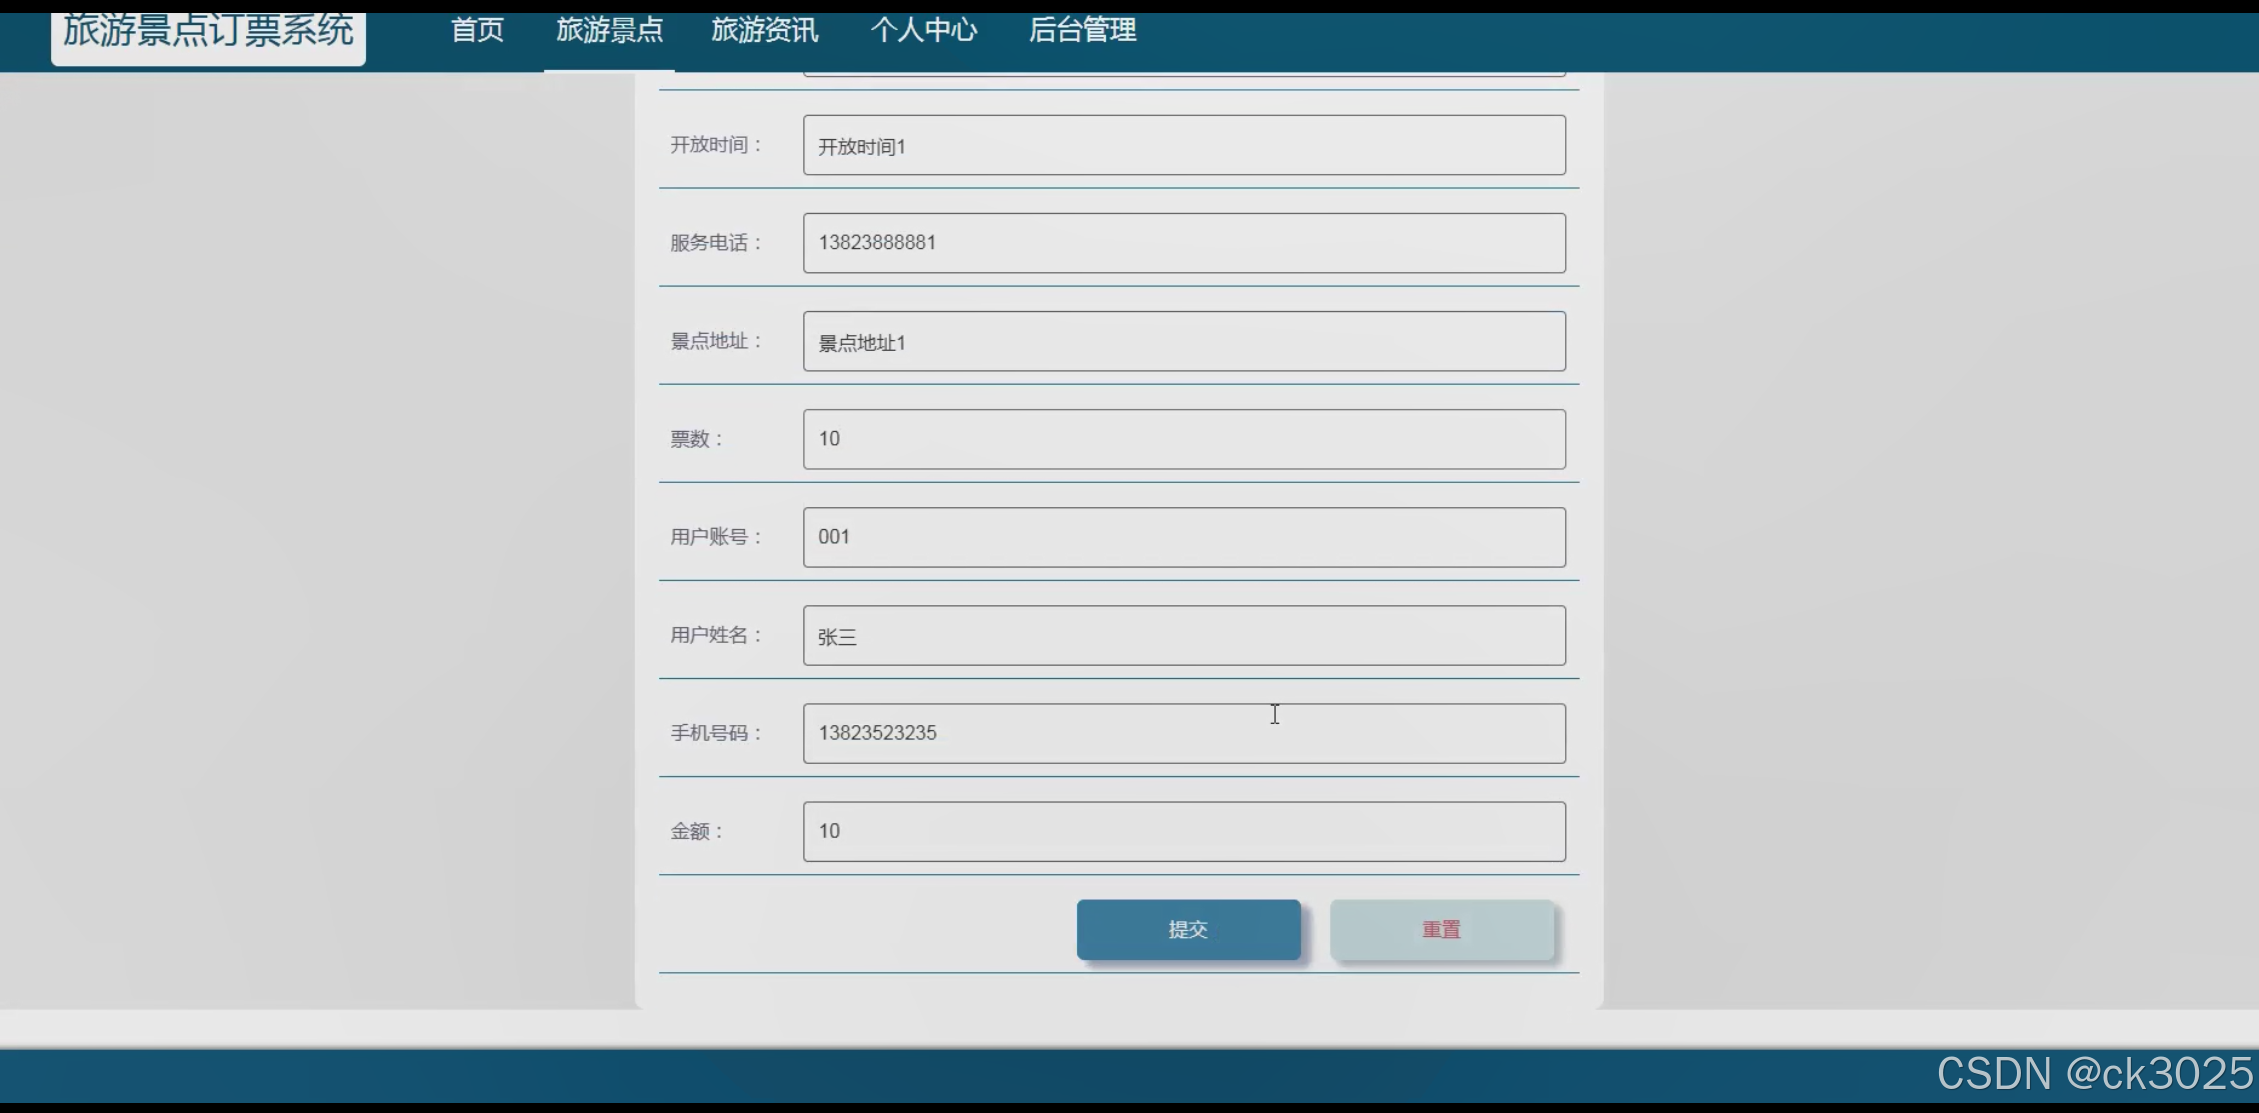Click the 提交 submit button
The width and height of the screenshot is (2259, 1113).
pyautogui.click(x=1188, y=929)
